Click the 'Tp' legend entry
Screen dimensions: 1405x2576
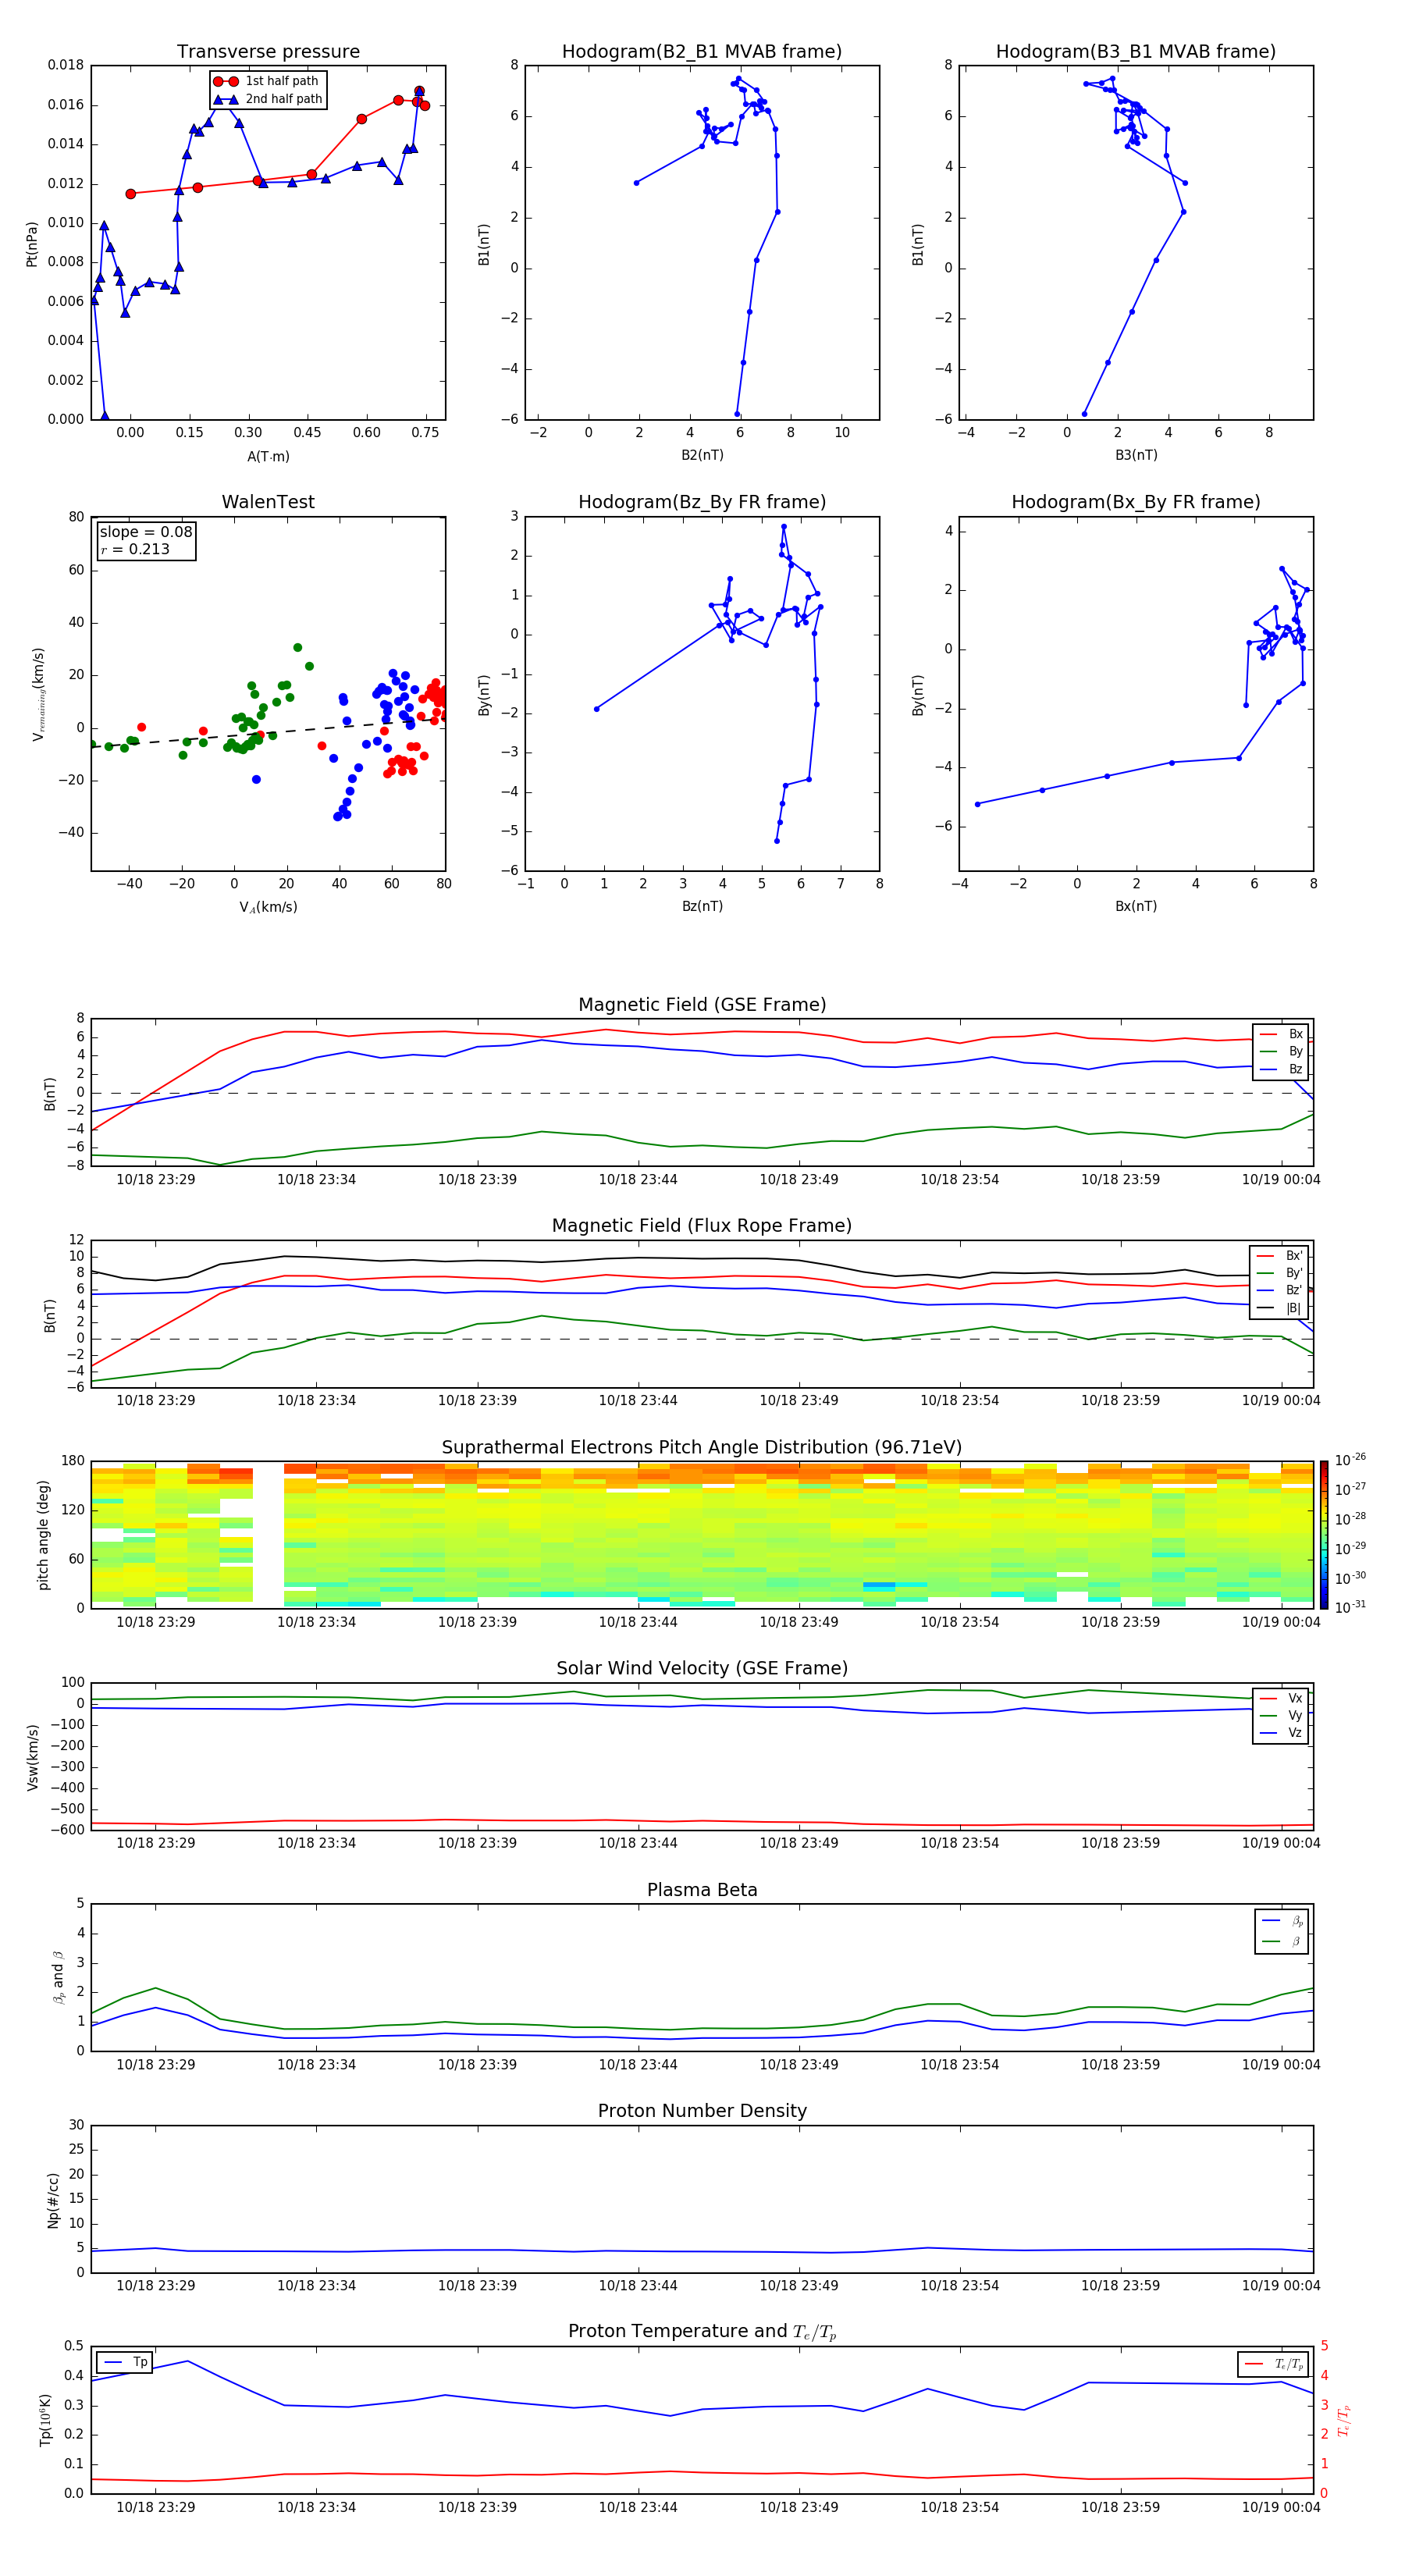126,2362
